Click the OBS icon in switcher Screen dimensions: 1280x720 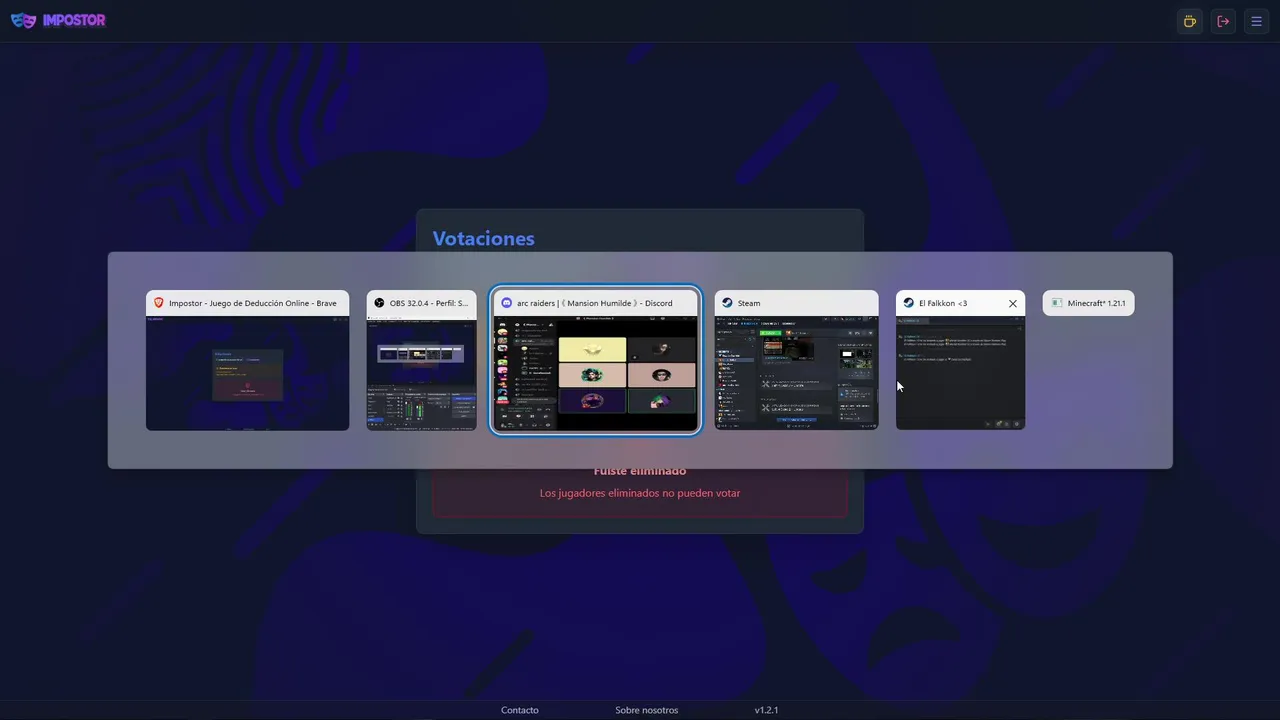[x=379, y=303]
